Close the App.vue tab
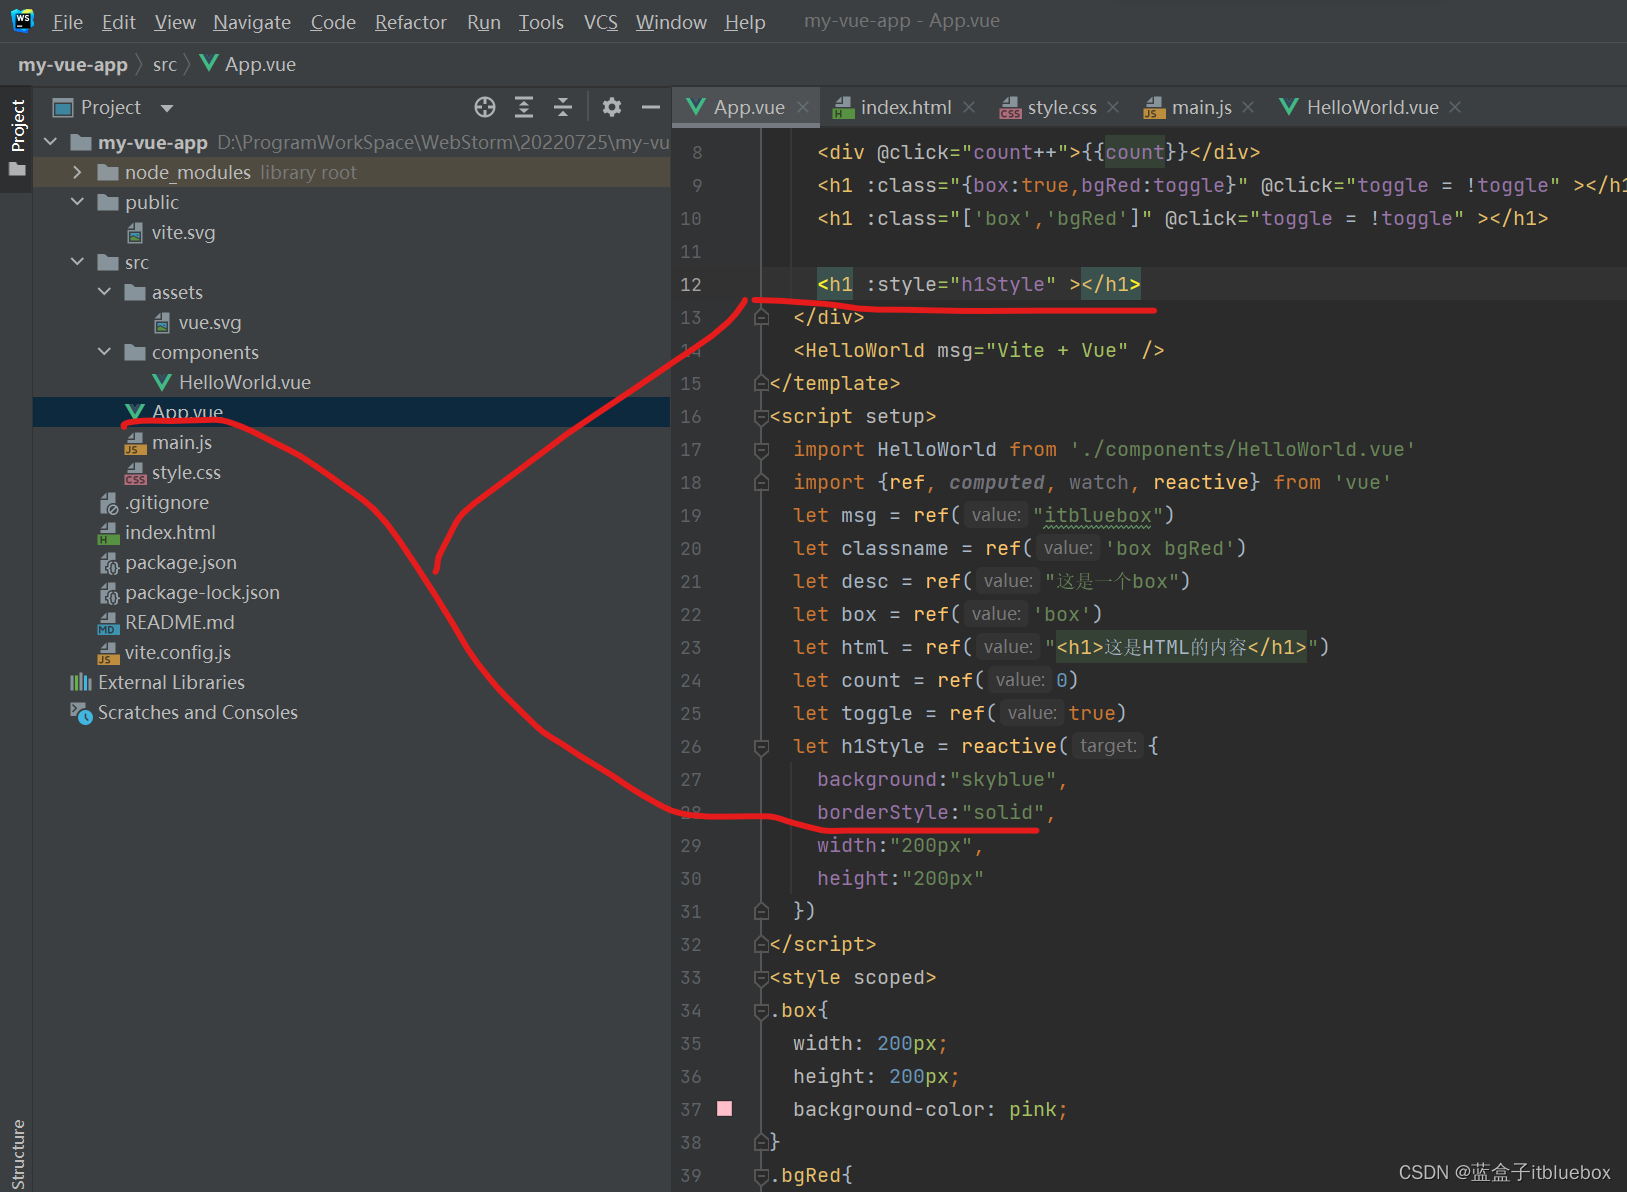The height and width of the screenshot is (1192, 1627). click(x=802, y=107)
